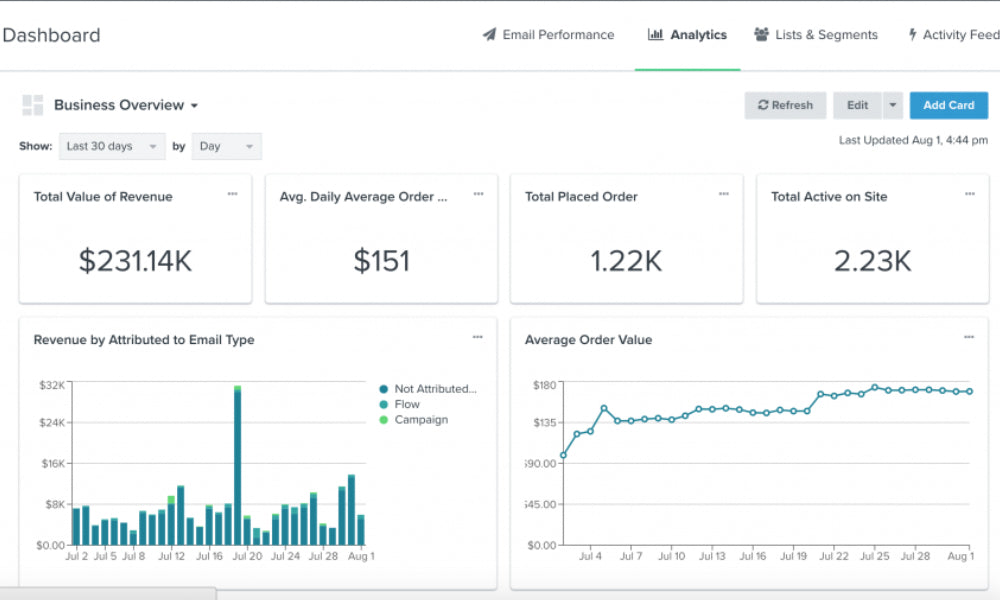
Task: Expand the Day interval dropdown
Action: coord(226,146)
